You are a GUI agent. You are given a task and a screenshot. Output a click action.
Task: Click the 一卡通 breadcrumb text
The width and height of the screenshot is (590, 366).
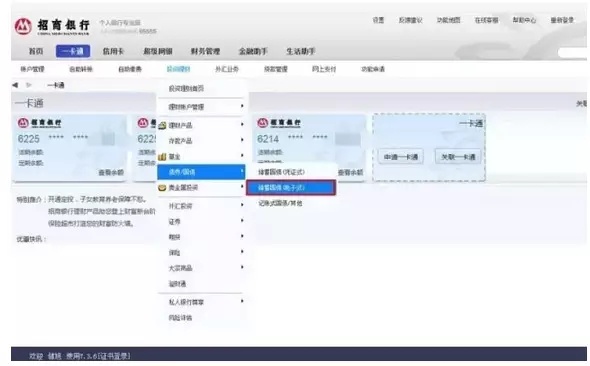(56, 85)
